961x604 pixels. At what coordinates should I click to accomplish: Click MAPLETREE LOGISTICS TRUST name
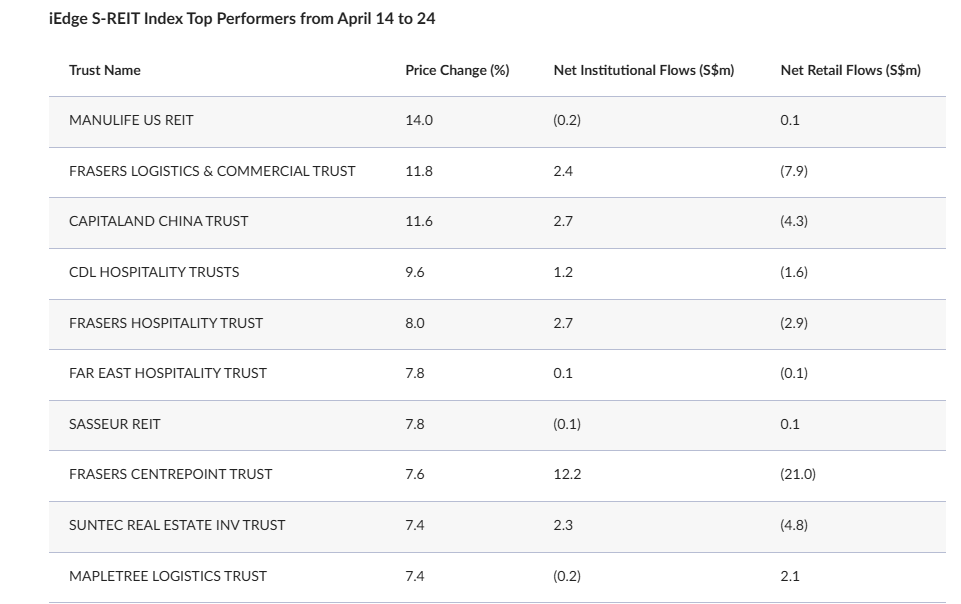168,576
